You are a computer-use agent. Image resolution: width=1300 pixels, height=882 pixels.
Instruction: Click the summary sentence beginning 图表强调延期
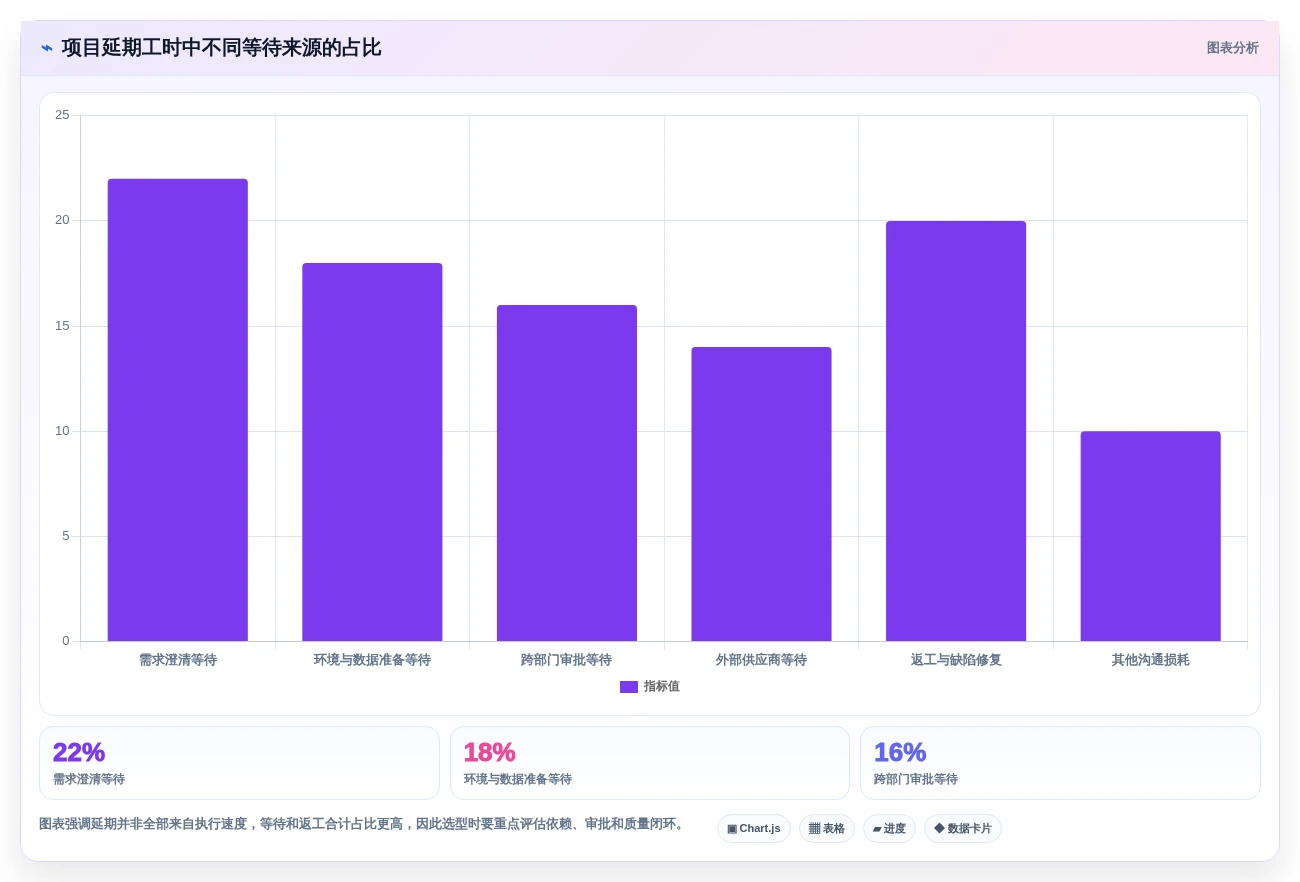click(364, 824)
